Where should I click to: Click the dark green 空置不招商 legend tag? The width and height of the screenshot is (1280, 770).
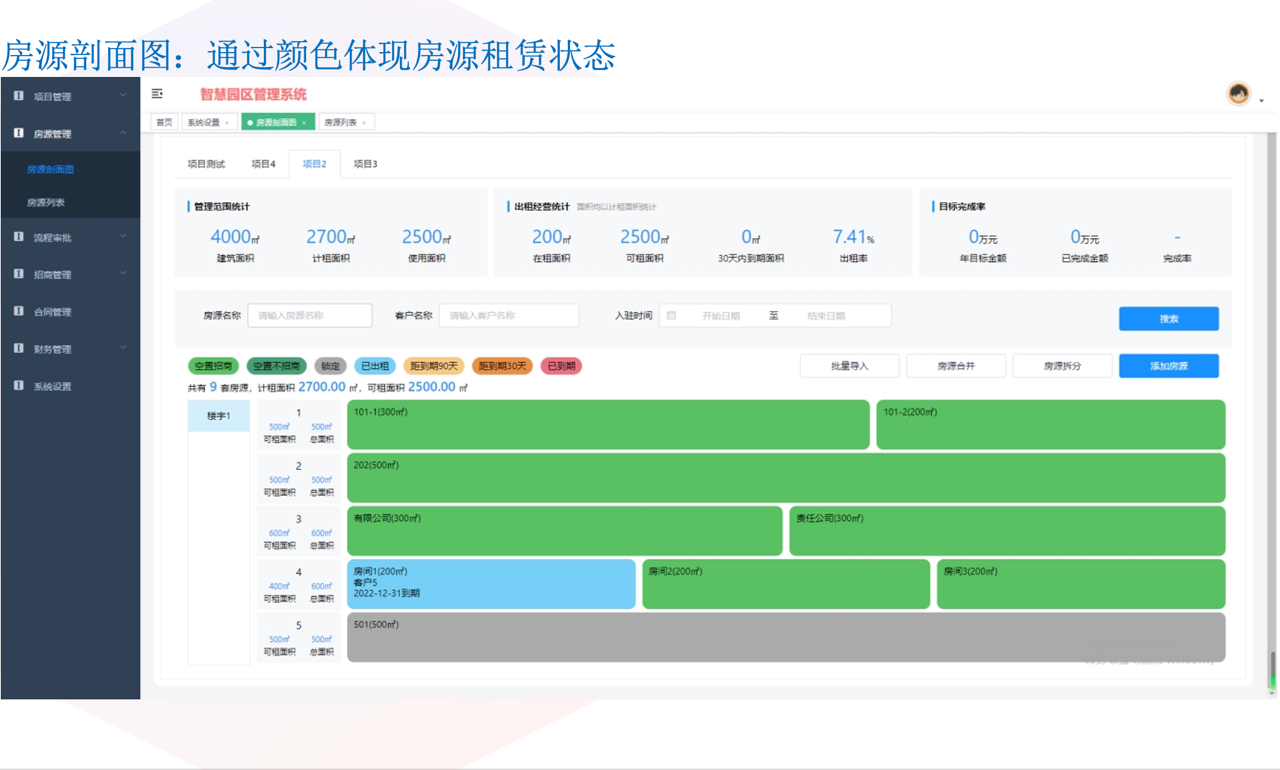[x=277, y=366]
